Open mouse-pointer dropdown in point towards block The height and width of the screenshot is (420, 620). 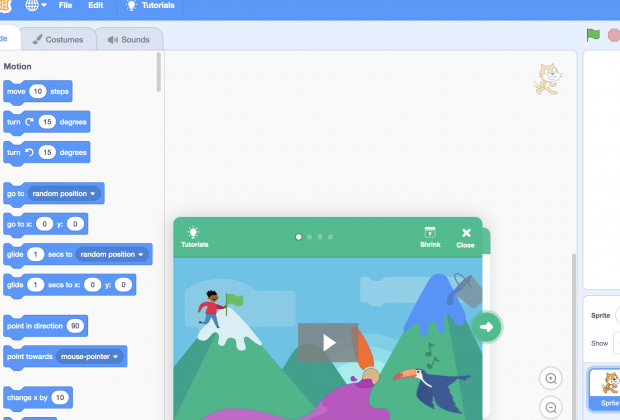(x=90, y=356)
